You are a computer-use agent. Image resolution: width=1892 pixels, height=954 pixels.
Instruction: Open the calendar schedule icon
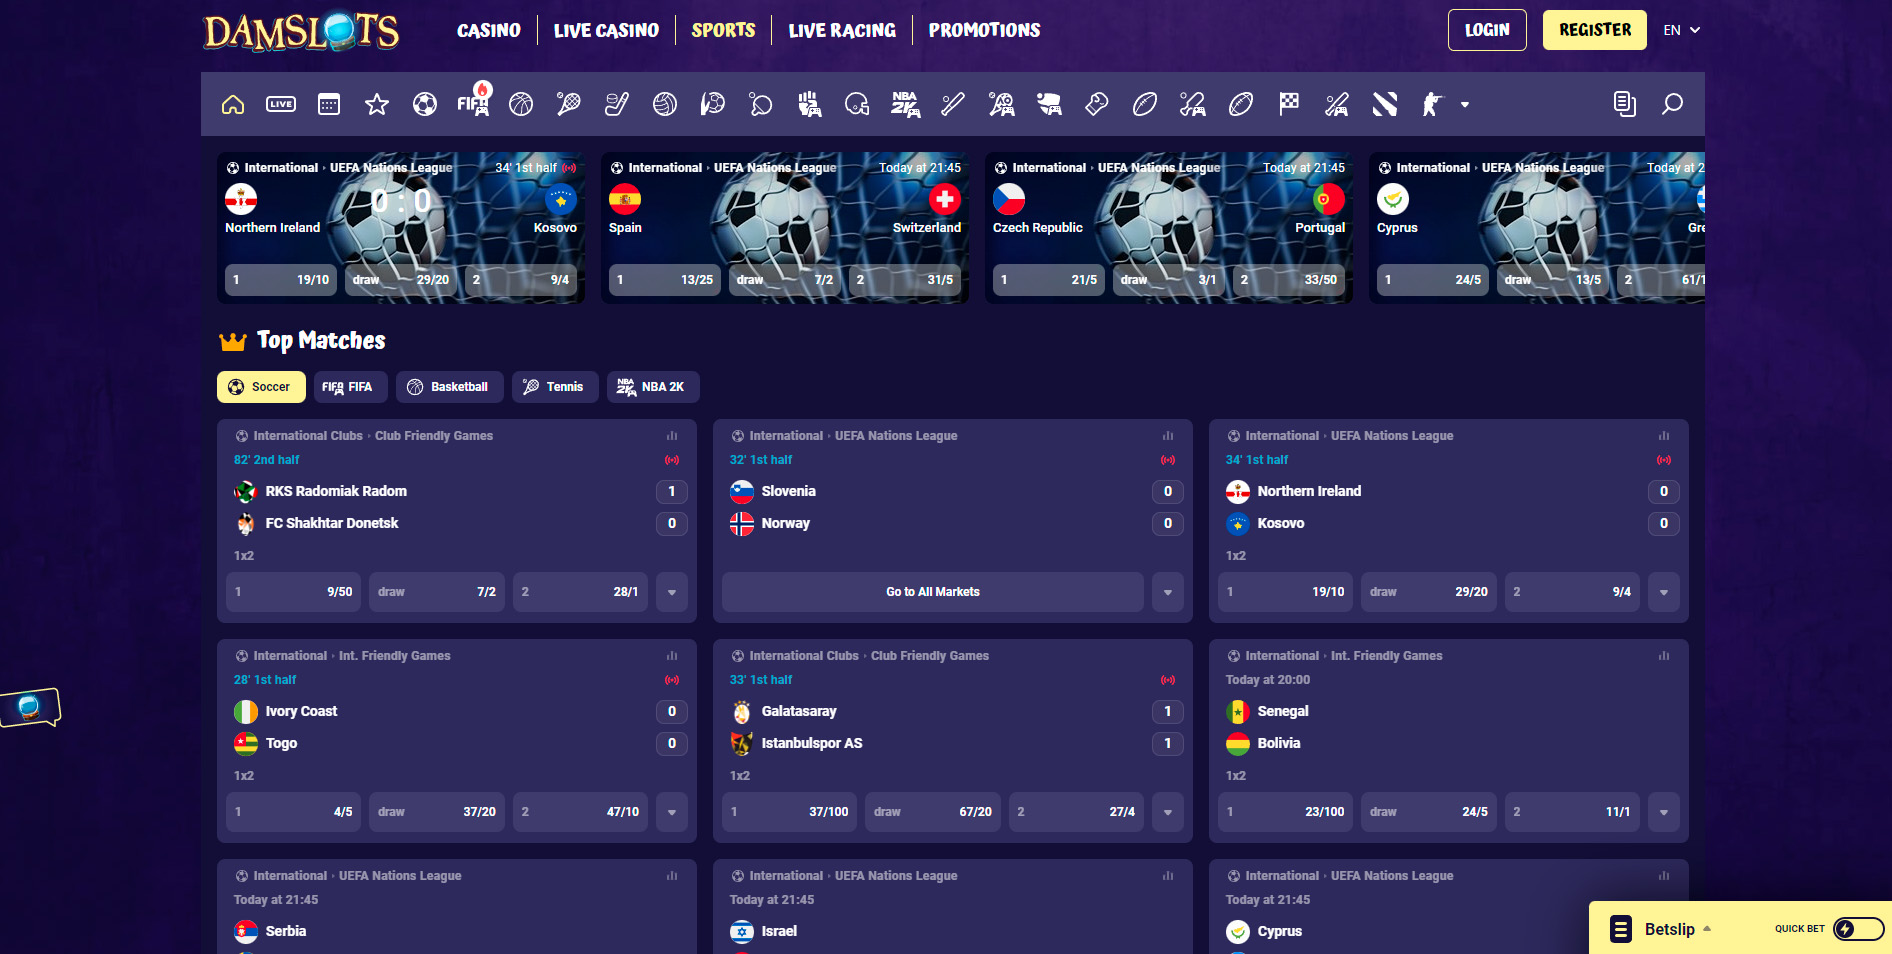pos(329,104)
